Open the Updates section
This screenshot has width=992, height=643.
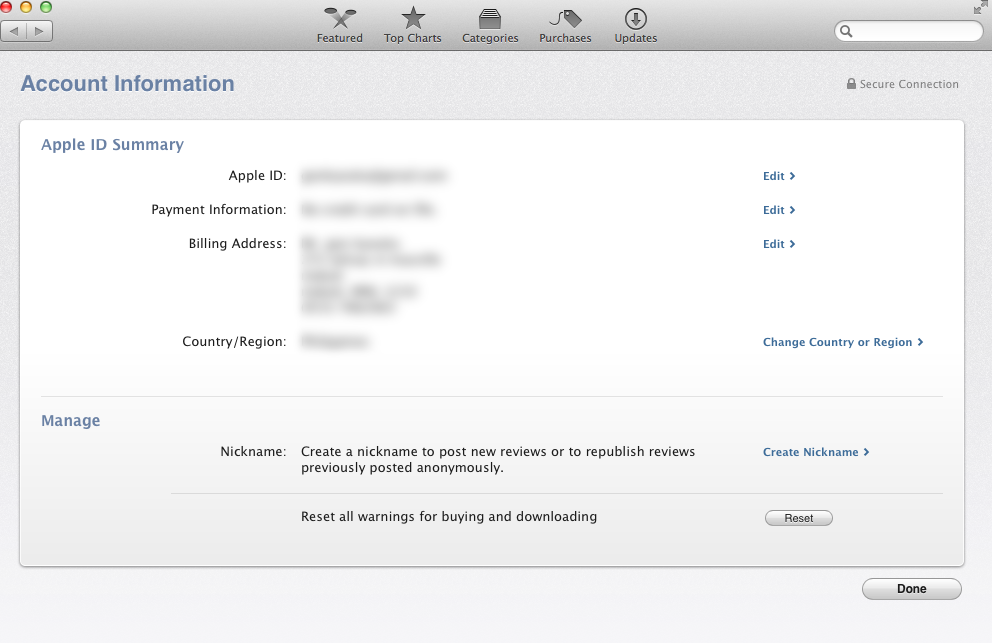point(636,26)
